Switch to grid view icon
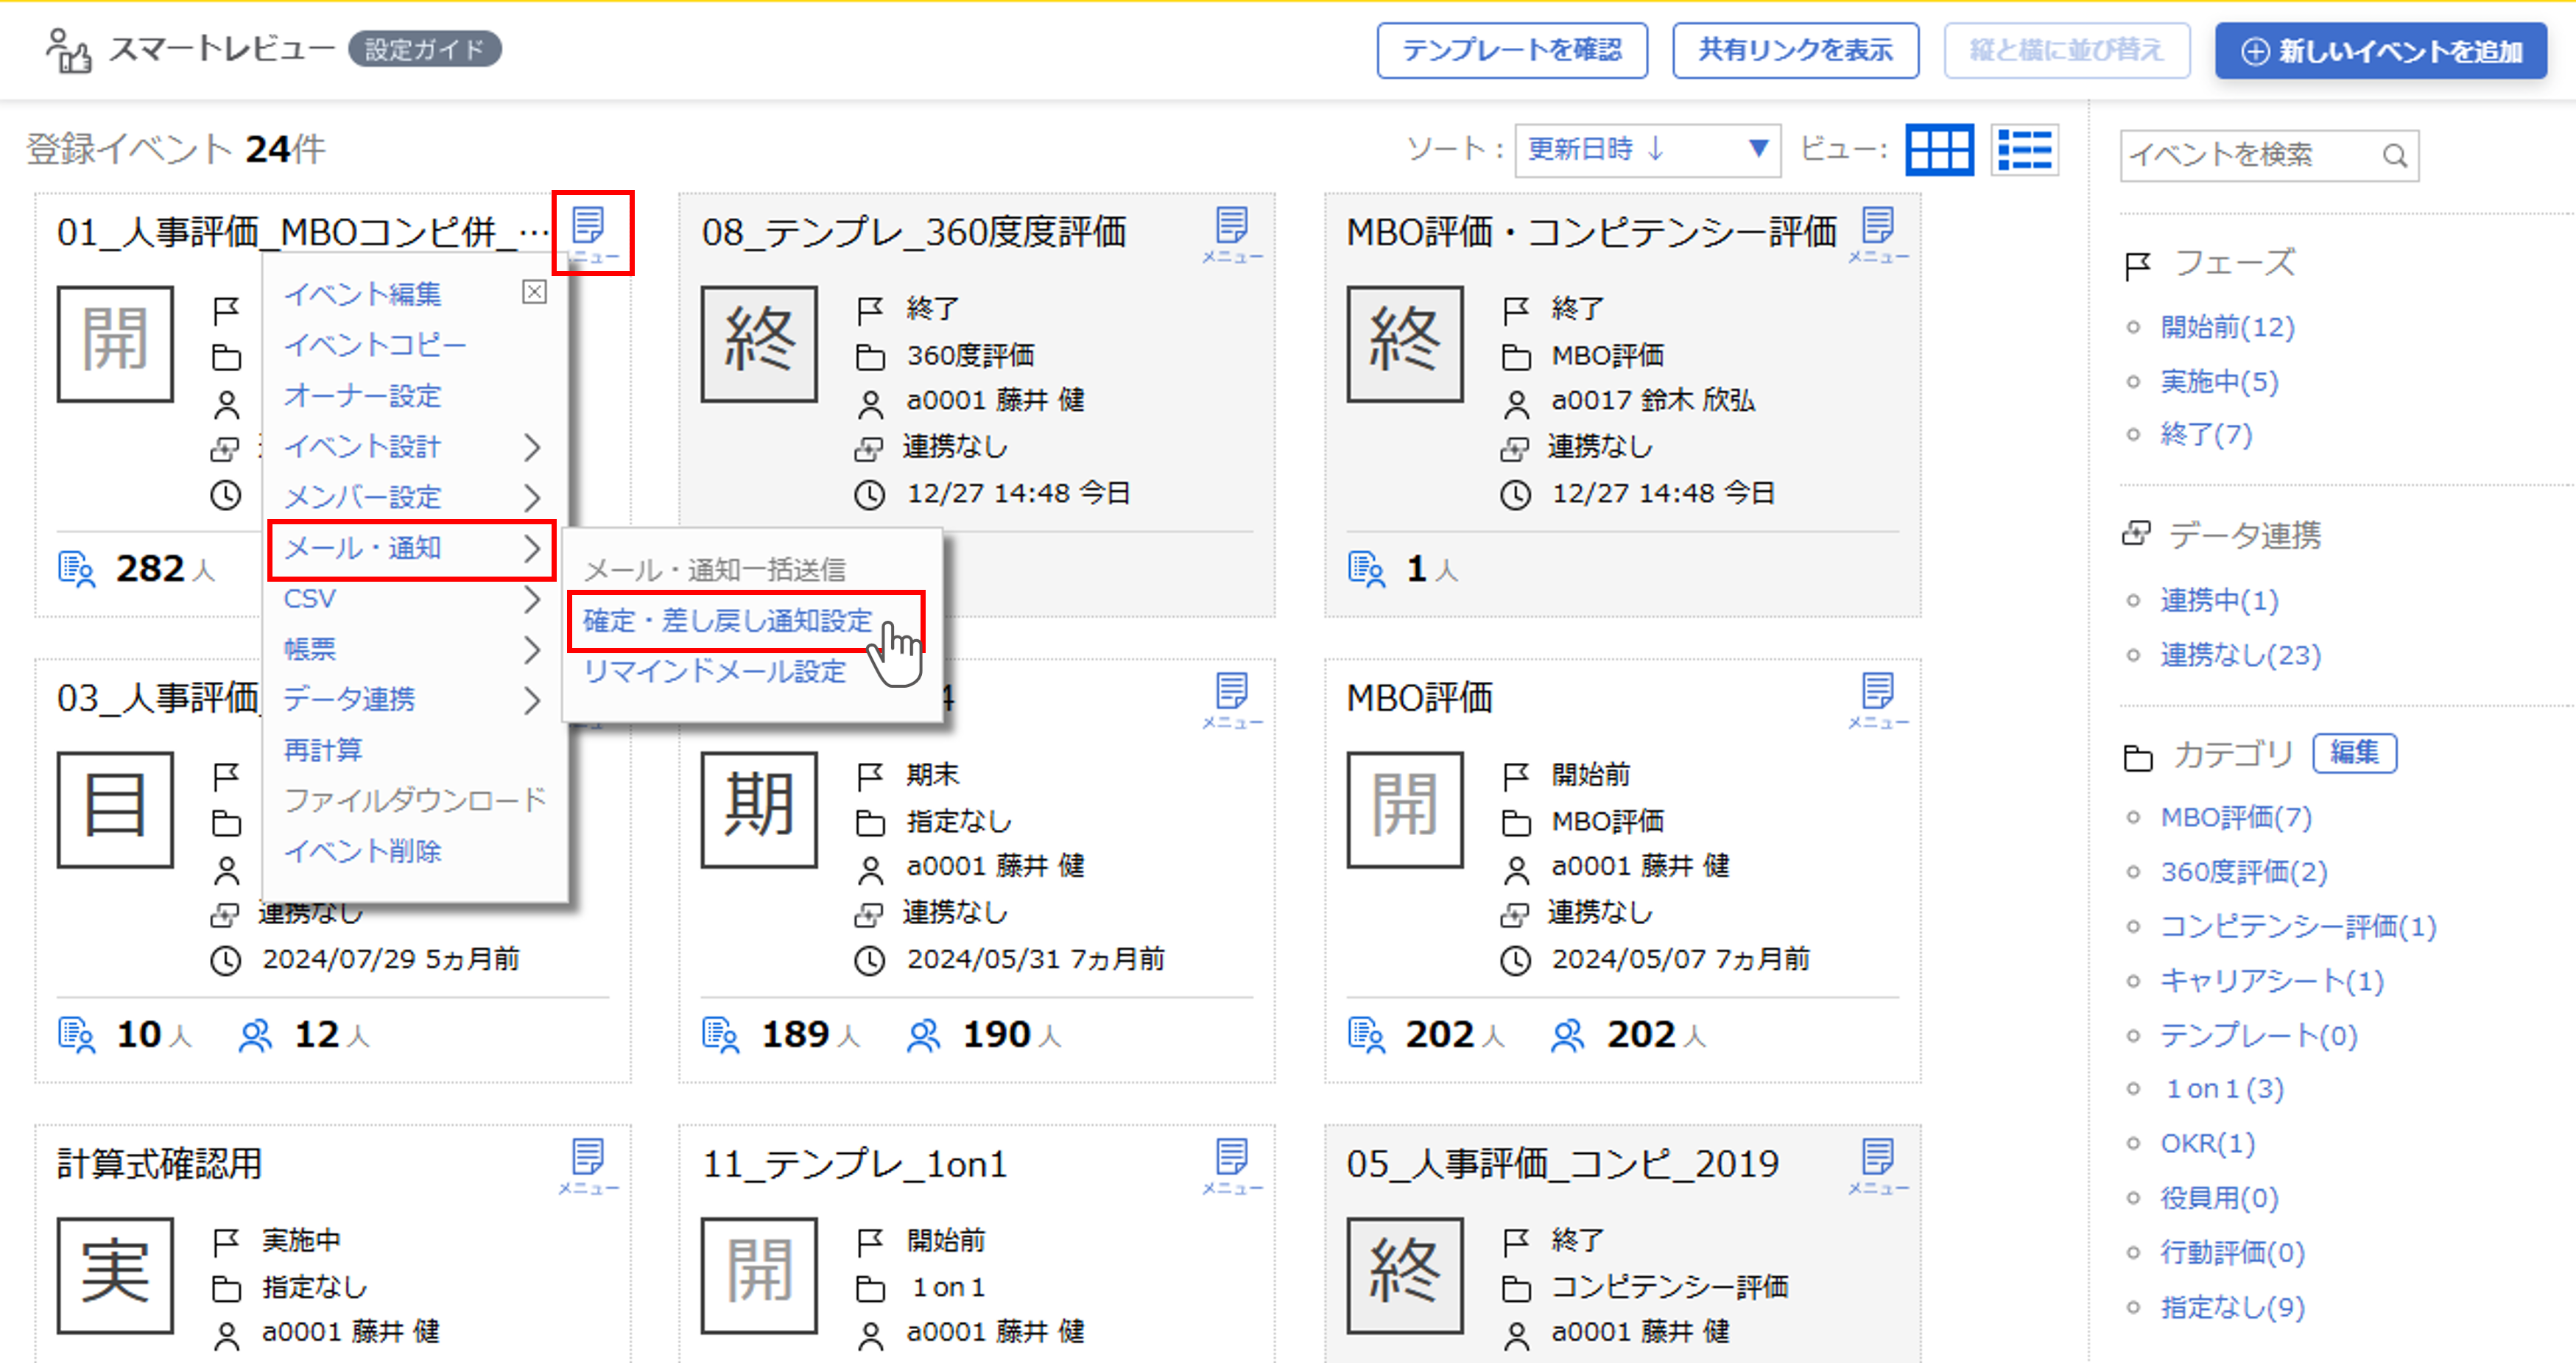 click(1939, 151)
